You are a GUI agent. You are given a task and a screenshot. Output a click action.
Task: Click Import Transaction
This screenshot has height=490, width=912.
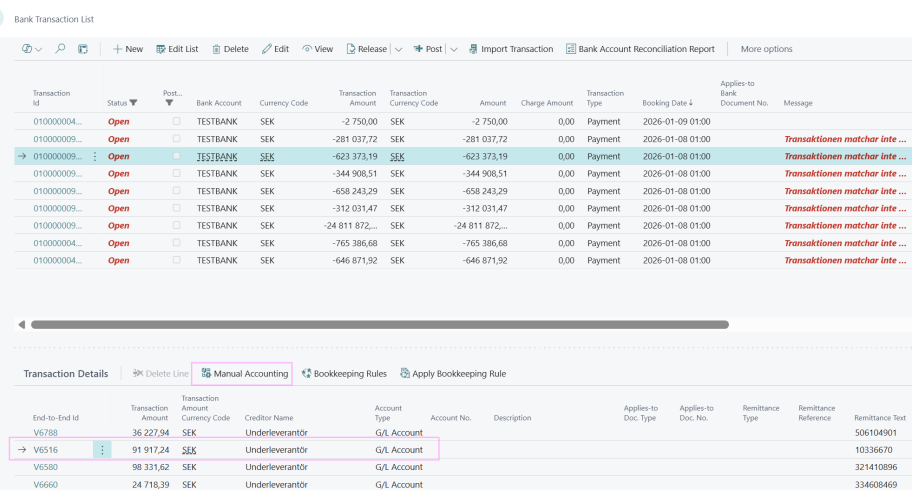tap(511, 49)
